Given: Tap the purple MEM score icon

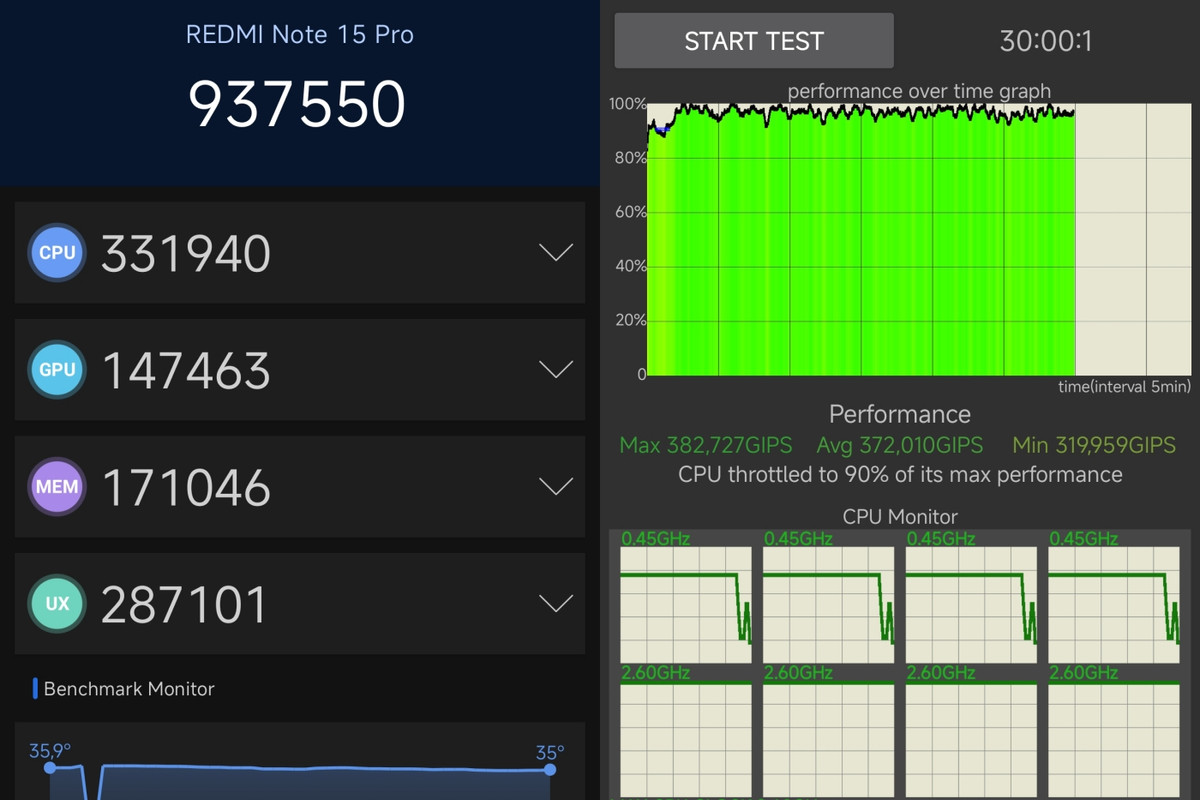Looking at the screenshot, I should point(57,487).
